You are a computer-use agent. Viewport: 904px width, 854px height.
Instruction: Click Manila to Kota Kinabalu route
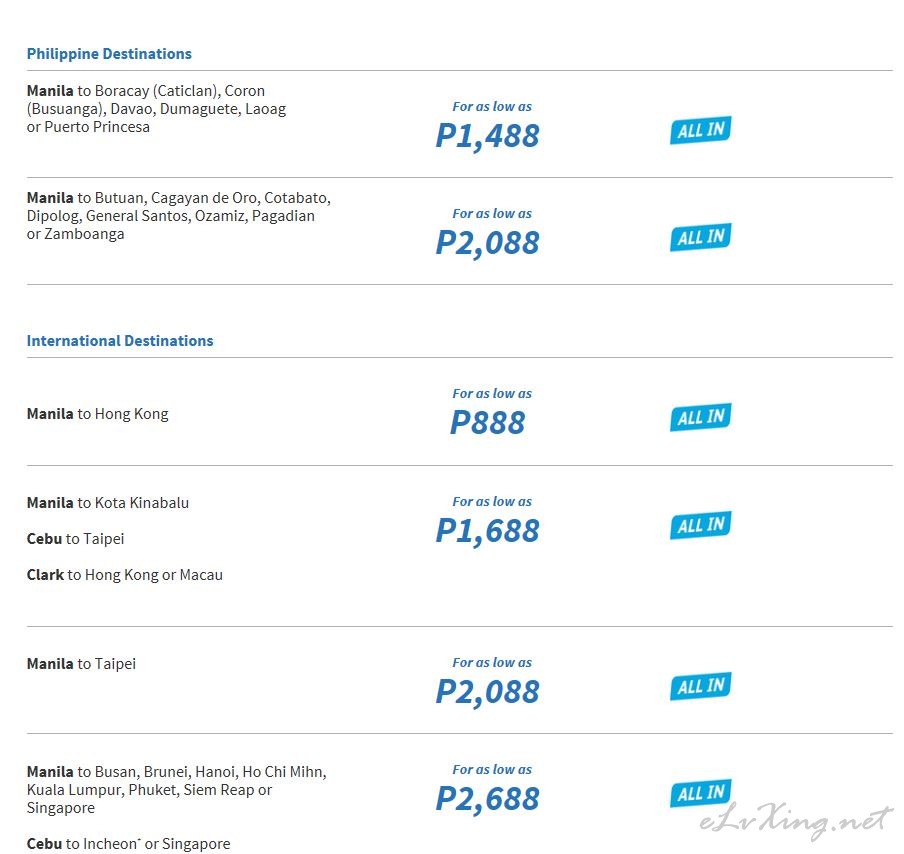pyautogui.click(x=108, y=503)
